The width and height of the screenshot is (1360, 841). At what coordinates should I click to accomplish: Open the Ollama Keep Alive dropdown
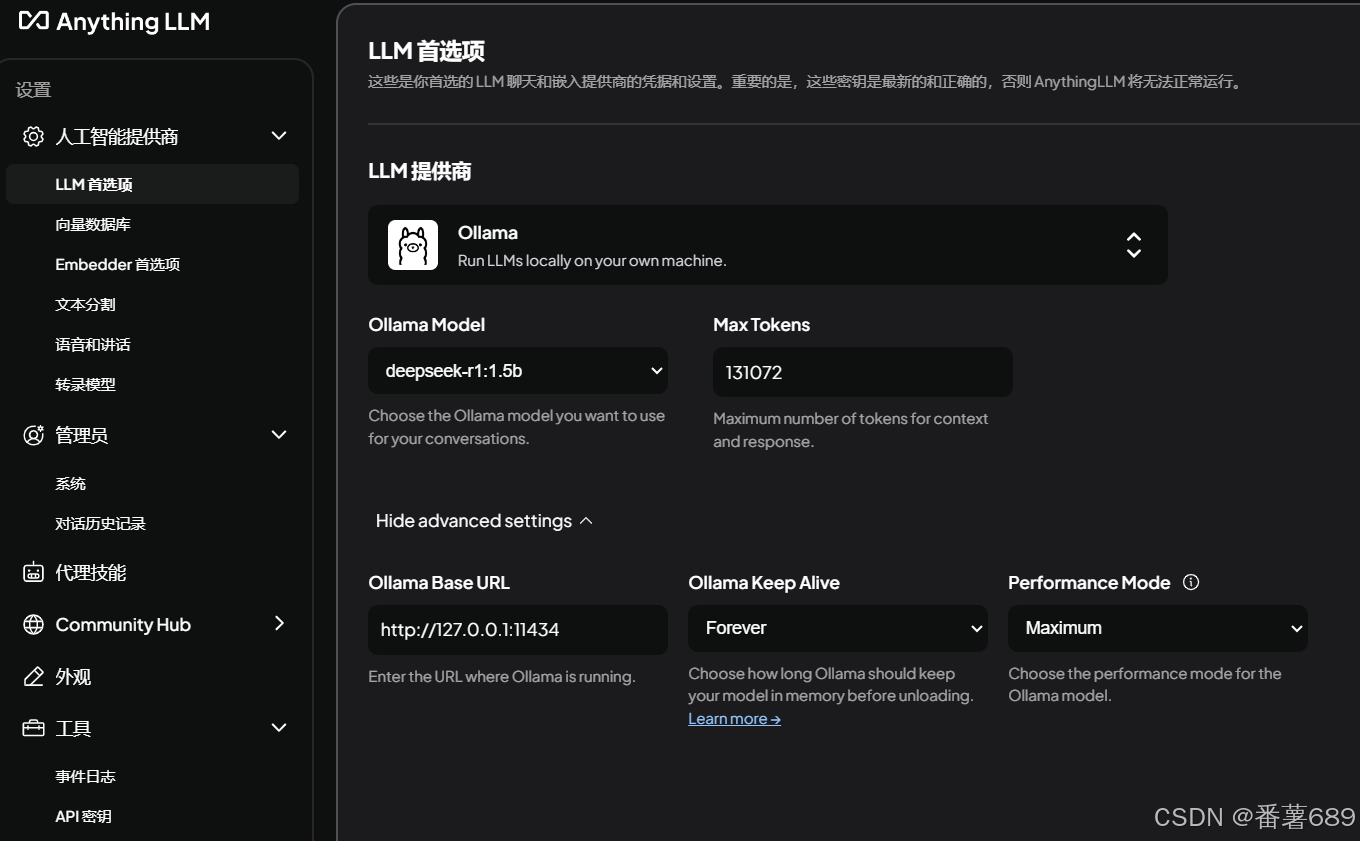838,628
